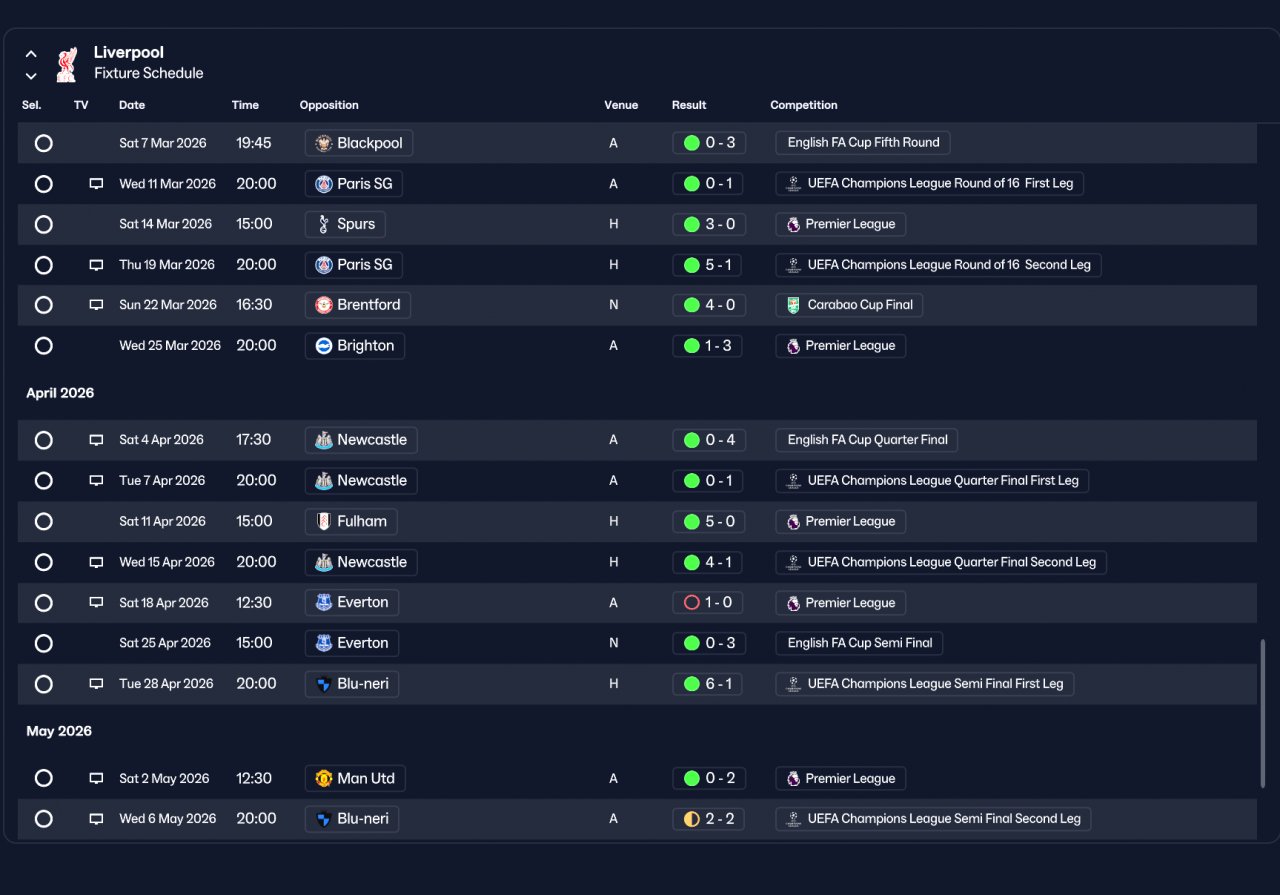Sort by the Competition column header
This screenshot has width=1280, height=895.
[x=804, y=105]
